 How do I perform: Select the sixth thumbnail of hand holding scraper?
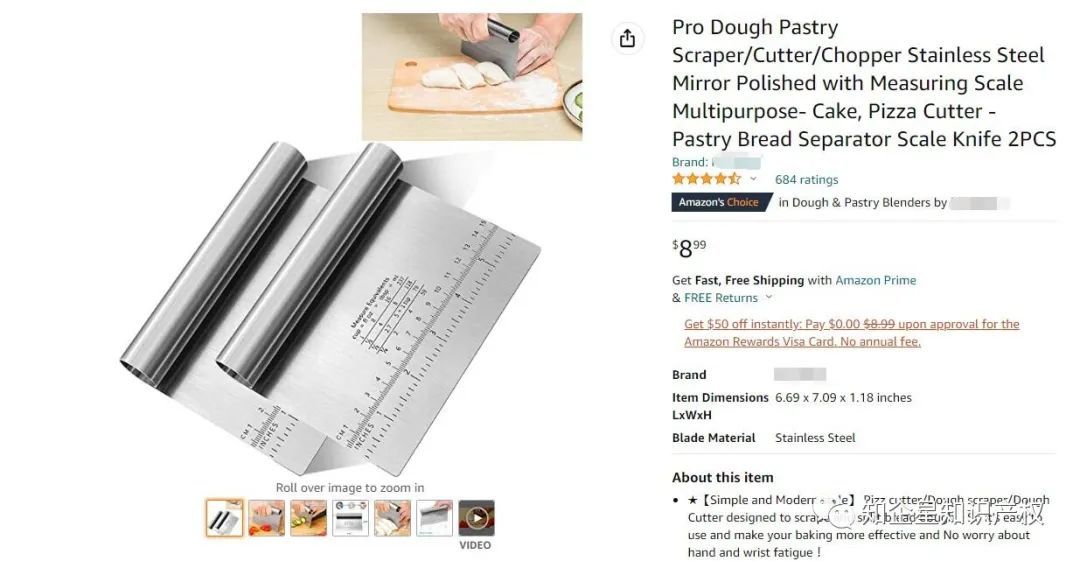click(x=435, y=518)
